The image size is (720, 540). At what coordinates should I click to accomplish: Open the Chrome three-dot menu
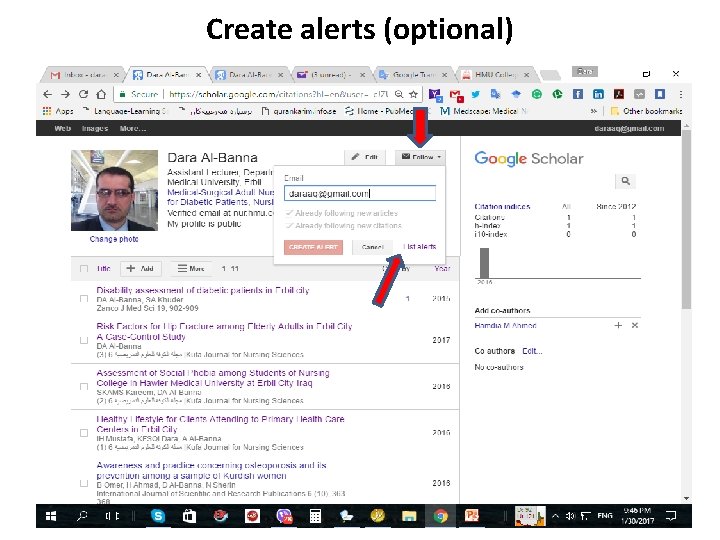[681, 94]
